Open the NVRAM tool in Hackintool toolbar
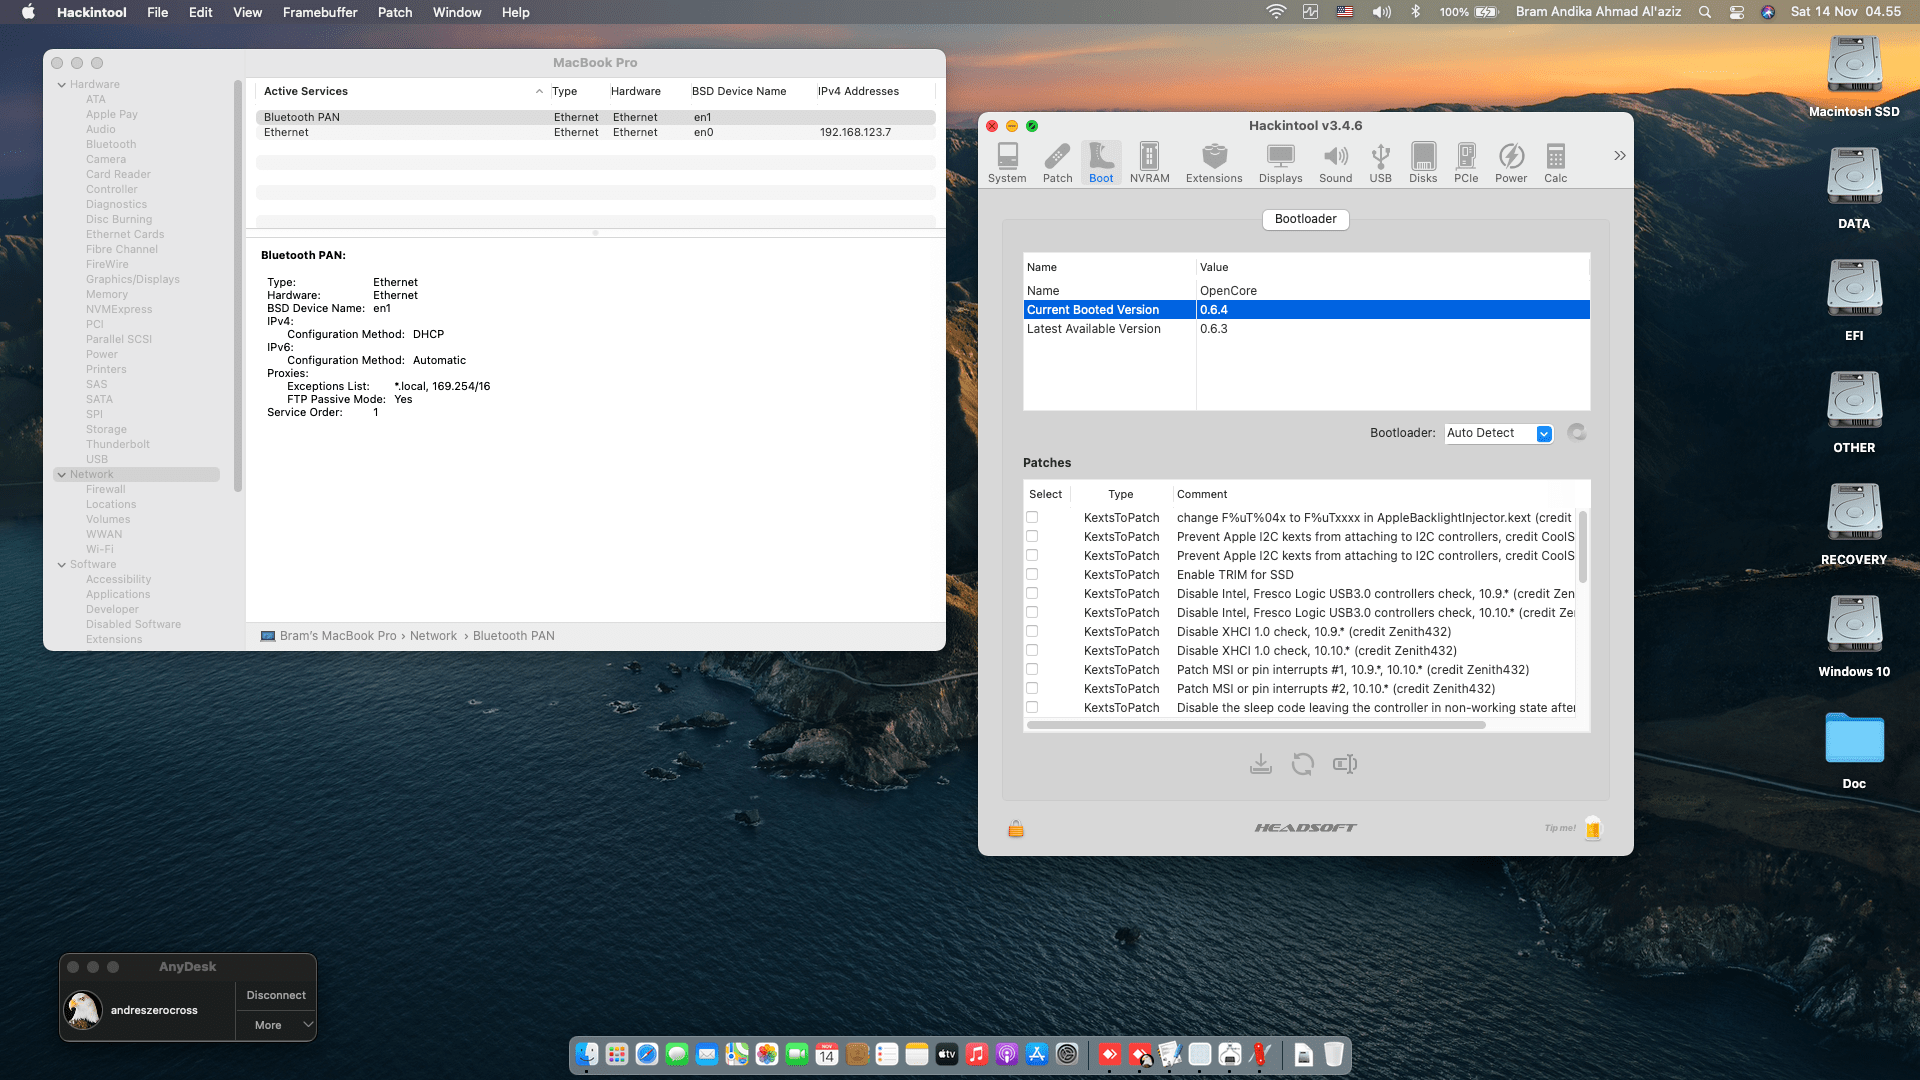1920x1080 pixels. pos(1149,162)
